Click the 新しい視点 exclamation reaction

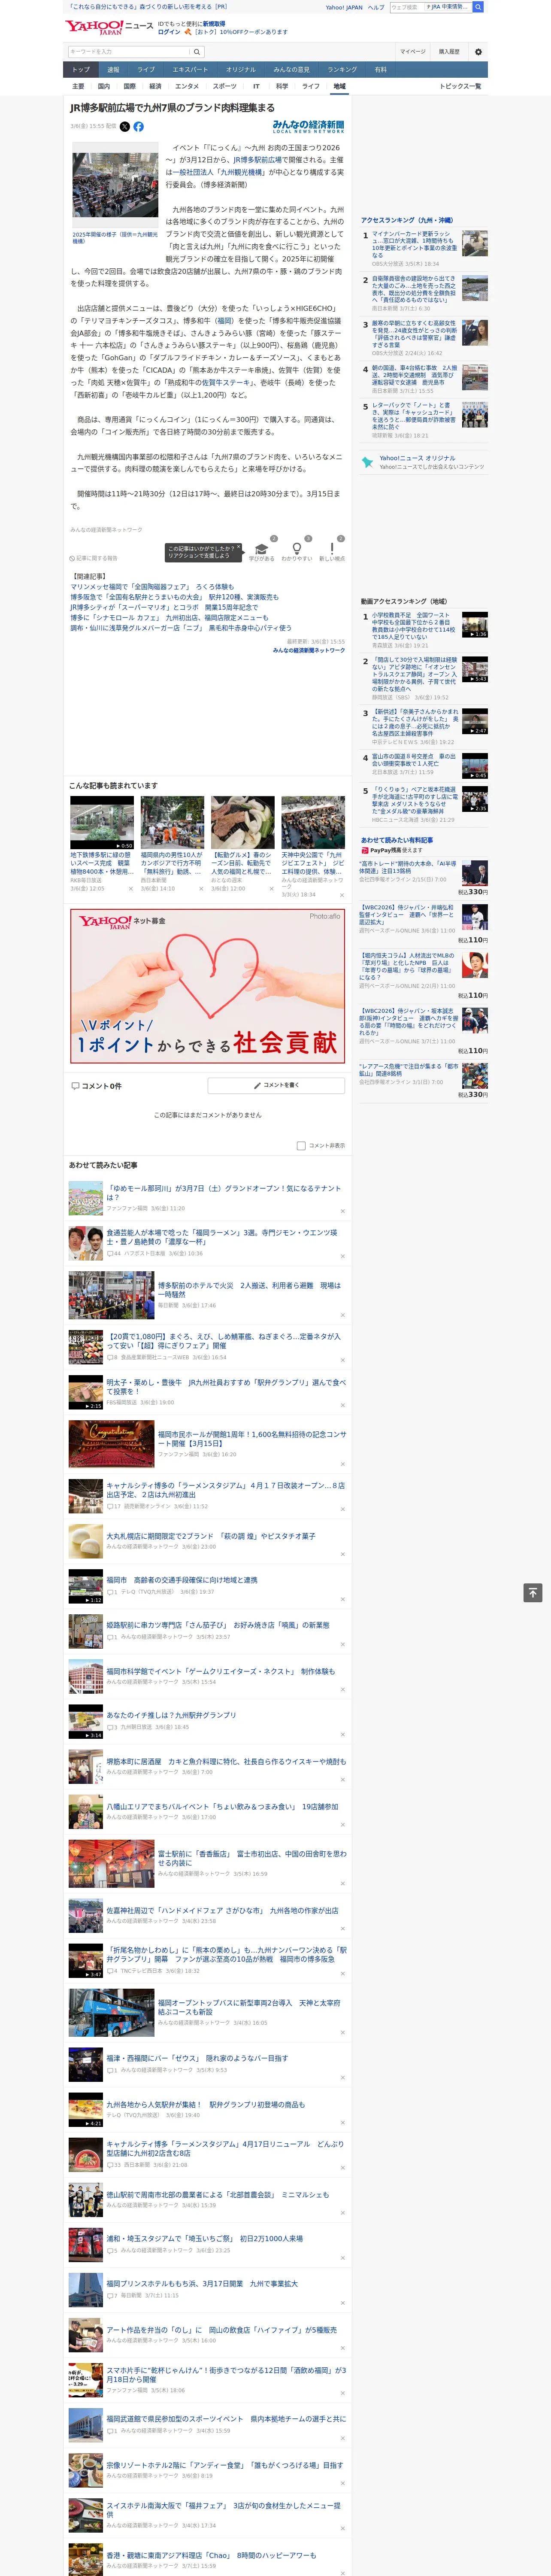[x=332, y=550]
